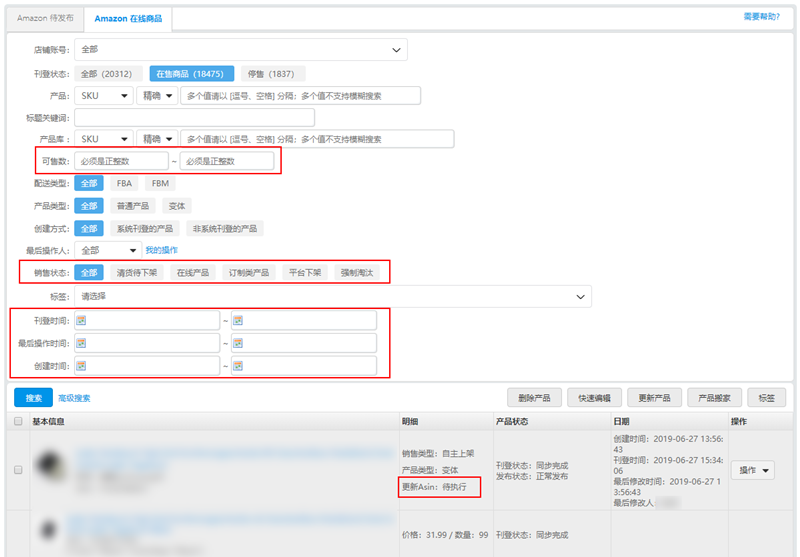Check the first product row checkbox
This screenshot has width=800, height=557.
click(x=18, y=469)
